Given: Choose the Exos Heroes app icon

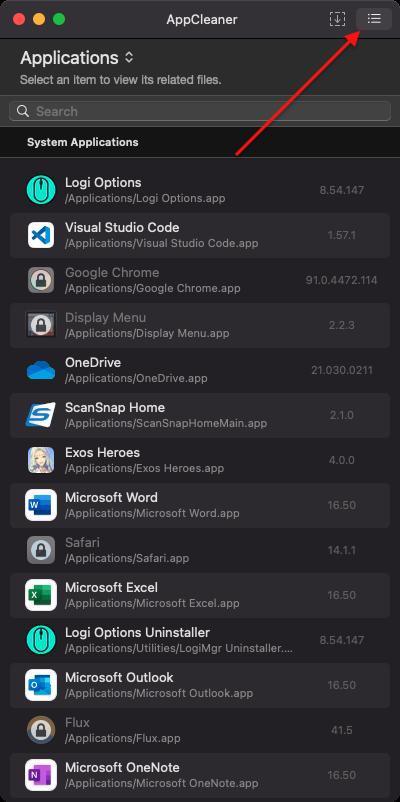Looking at the screenshot, I should click(41, 460).
